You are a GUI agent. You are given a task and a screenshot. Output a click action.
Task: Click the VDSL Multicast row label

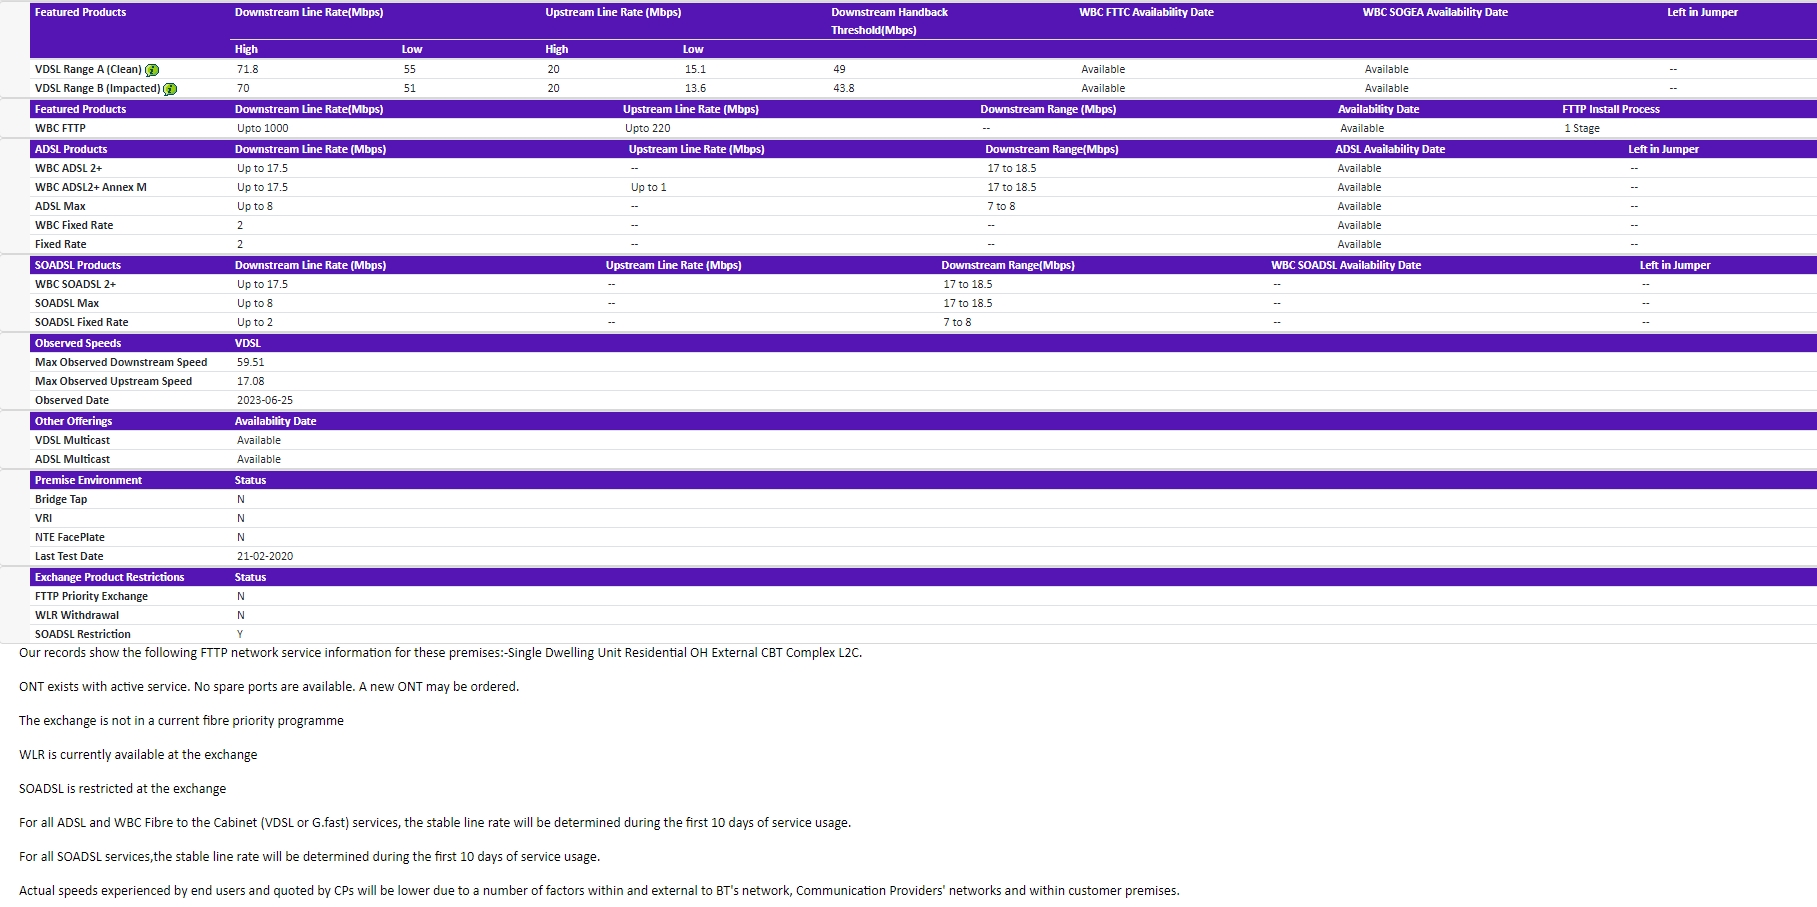pos(72,440)
